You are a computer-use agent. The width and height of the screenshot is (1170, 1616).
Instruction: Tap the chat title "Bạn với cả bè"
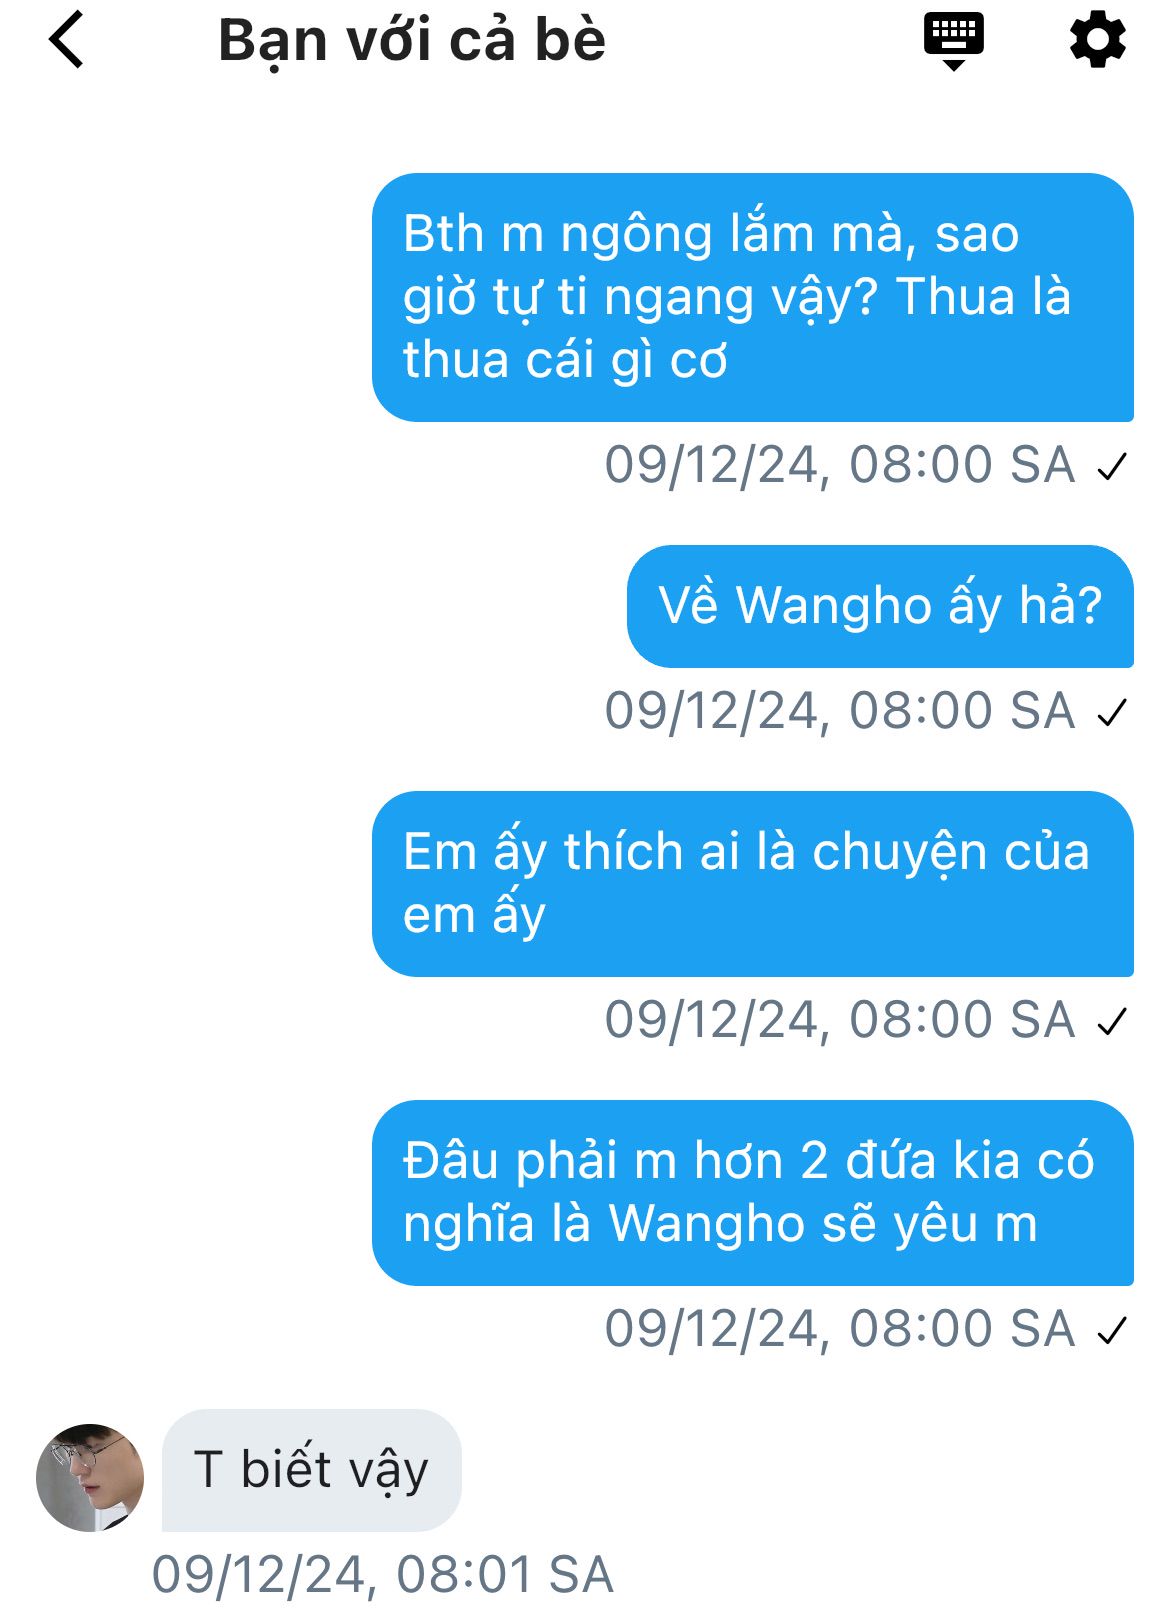tap(412, 40)
